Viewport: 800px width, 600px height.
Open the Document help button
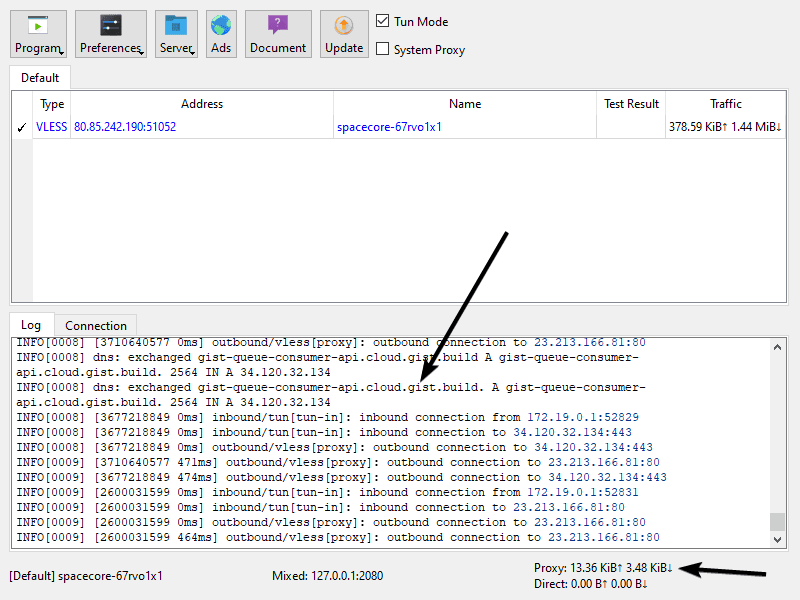pos(278,34)
